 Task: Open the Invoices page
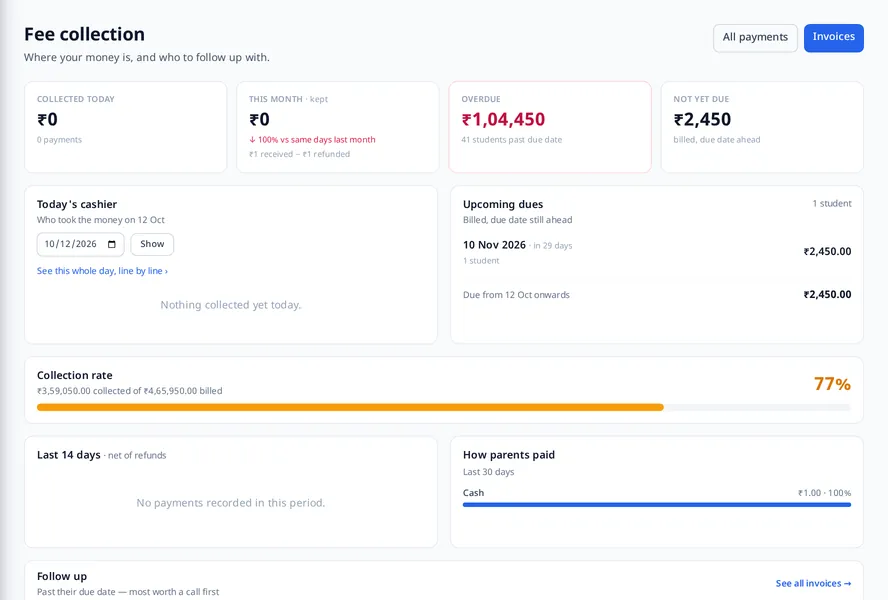[834, 37]
